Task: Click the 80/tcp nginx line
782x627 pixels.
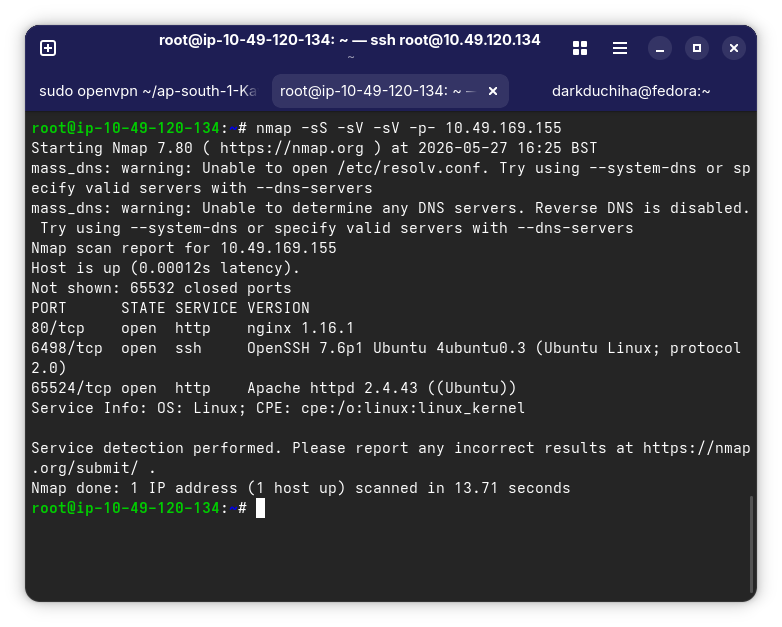Action: [x=193, y=328]
